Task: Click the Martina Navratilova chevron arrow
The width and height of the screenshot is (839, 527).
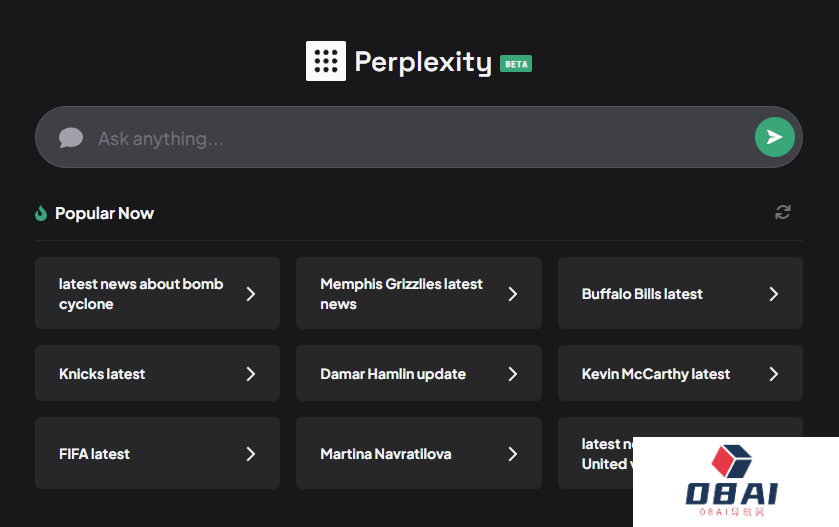Action: 513,454
